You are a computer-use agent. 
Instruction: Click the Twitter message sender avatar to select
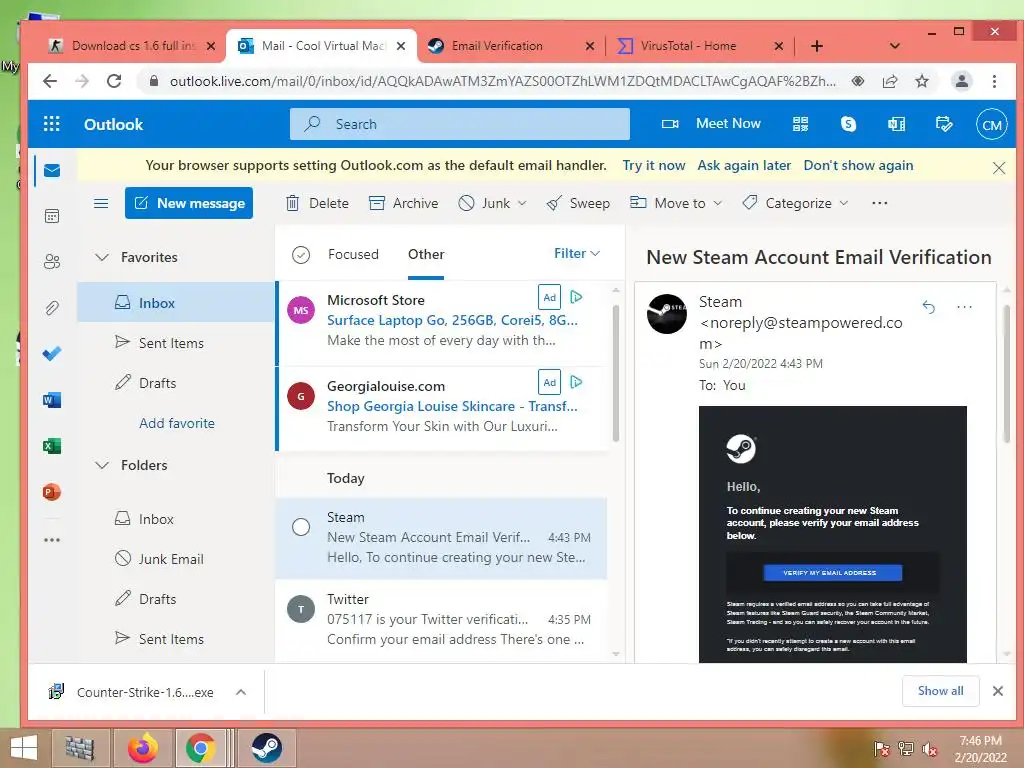(301, 610)
